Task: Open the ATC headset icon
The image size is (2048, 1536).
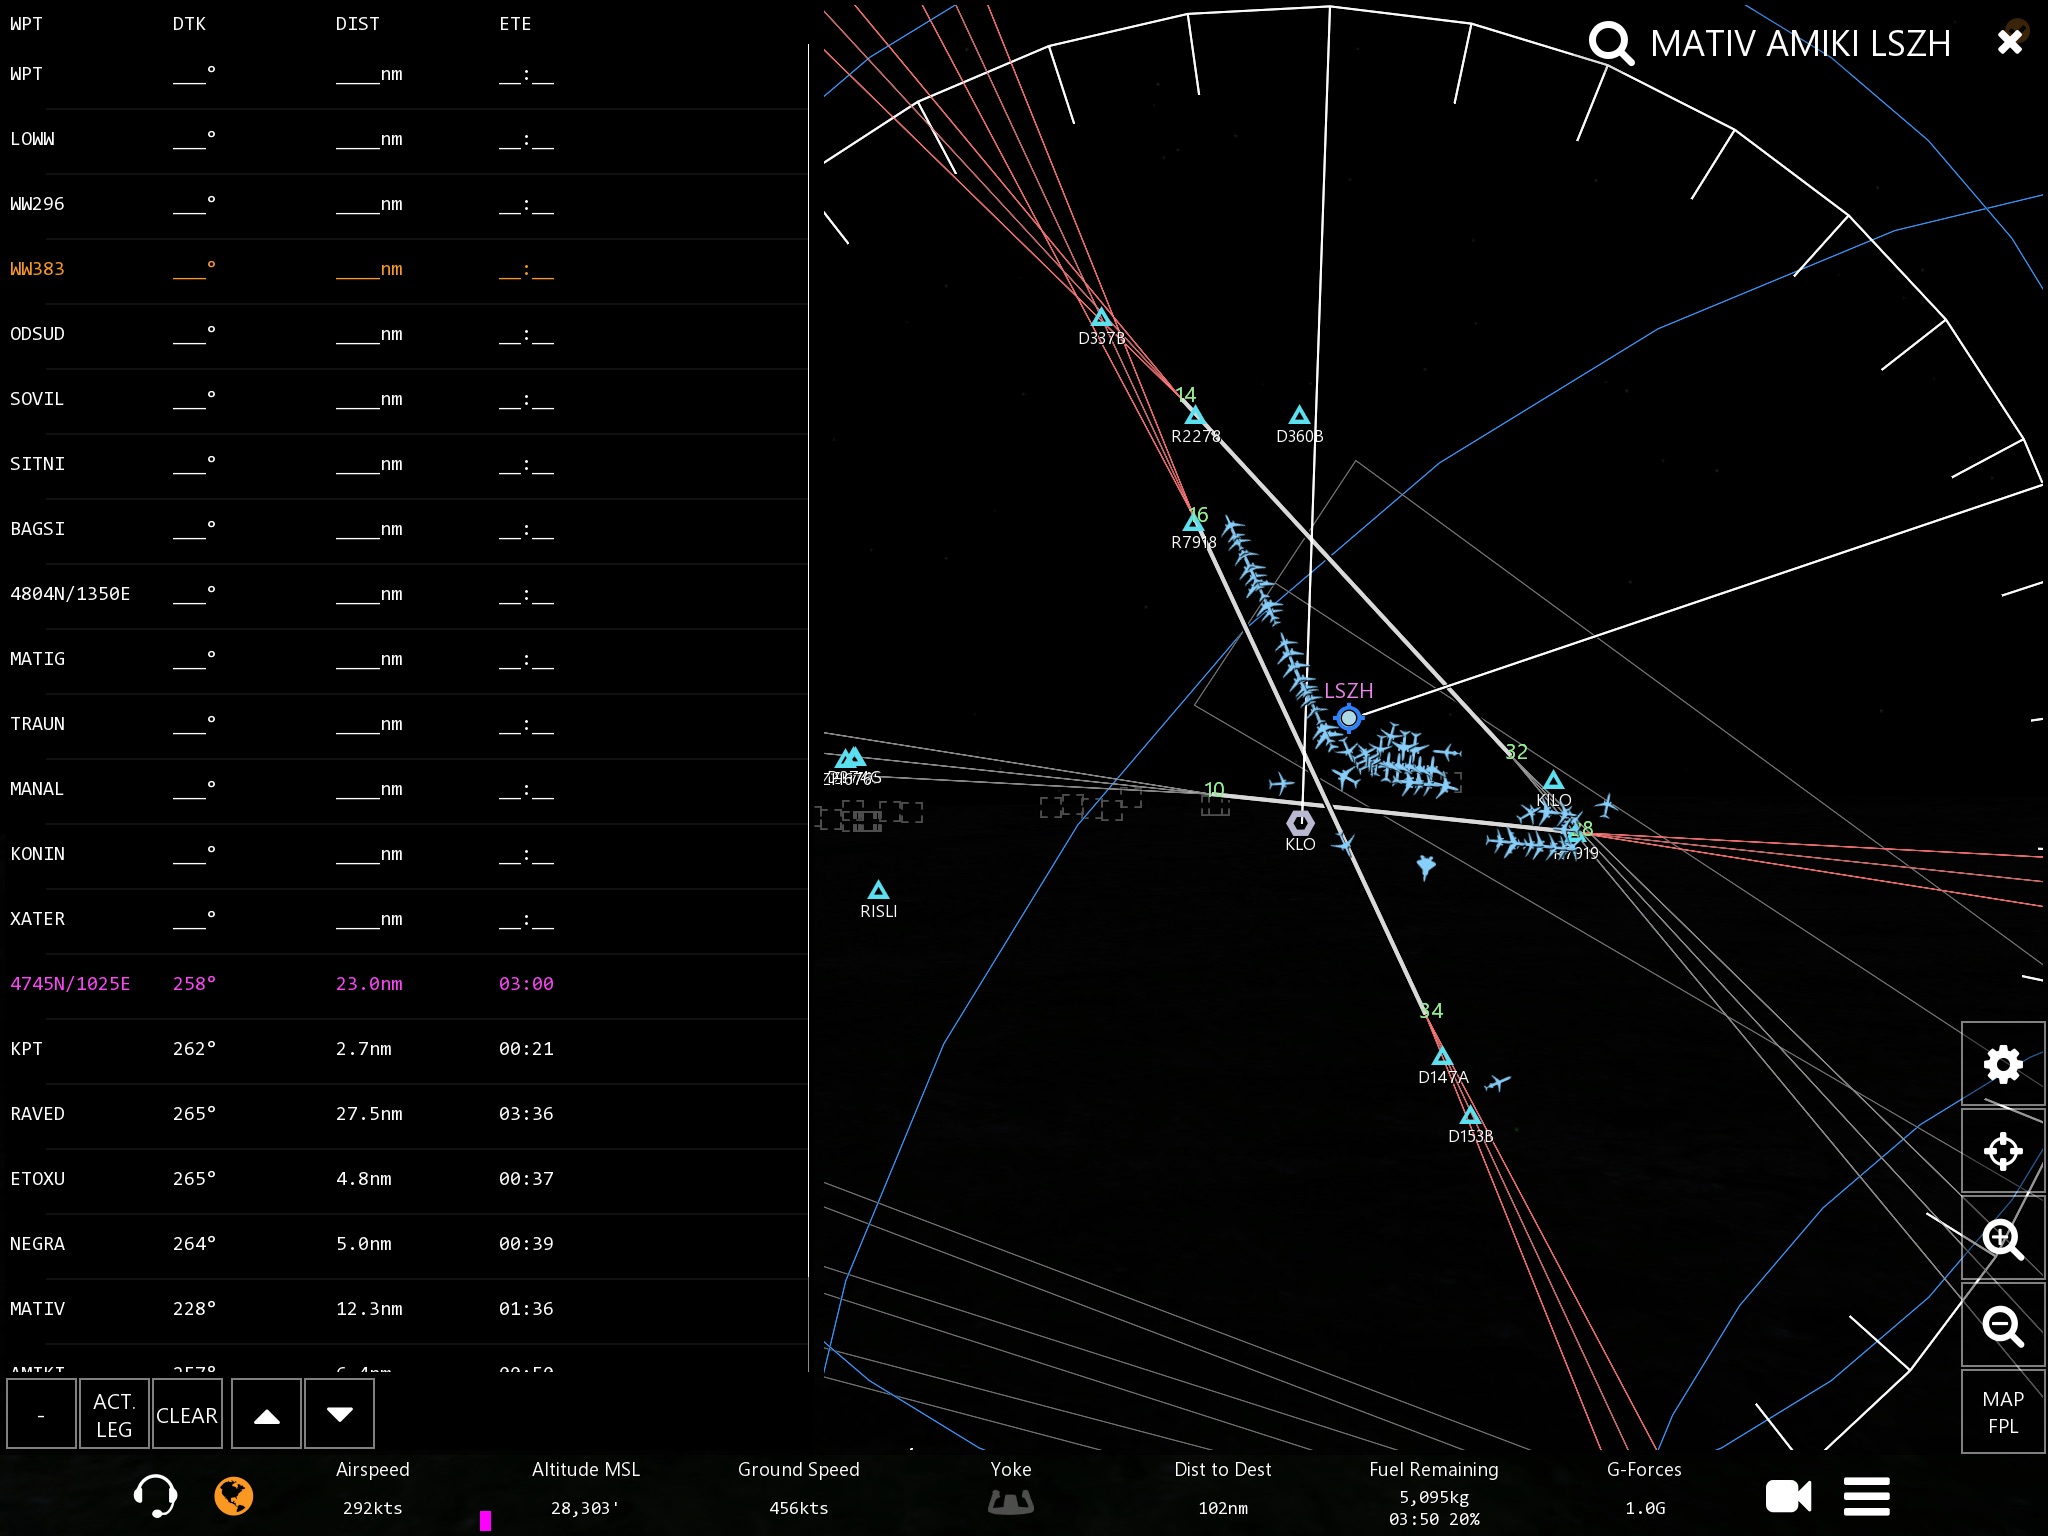Action: [155, 1496]
